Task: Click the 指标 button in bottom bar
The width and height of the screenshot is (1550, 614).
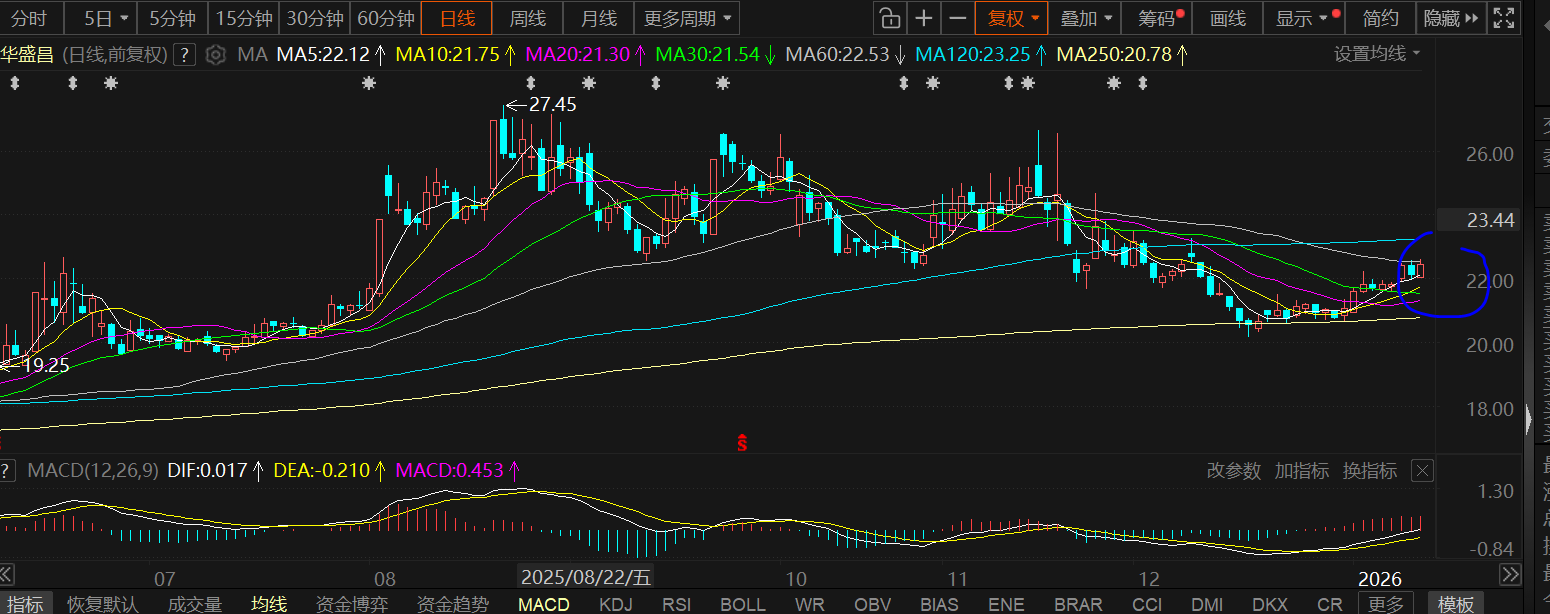Action: click(x=26, y=604)
